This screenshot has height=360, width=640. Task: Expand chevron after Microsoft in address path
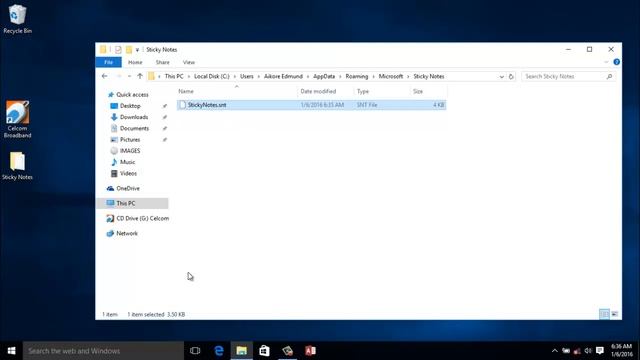[x=408, y=77]
